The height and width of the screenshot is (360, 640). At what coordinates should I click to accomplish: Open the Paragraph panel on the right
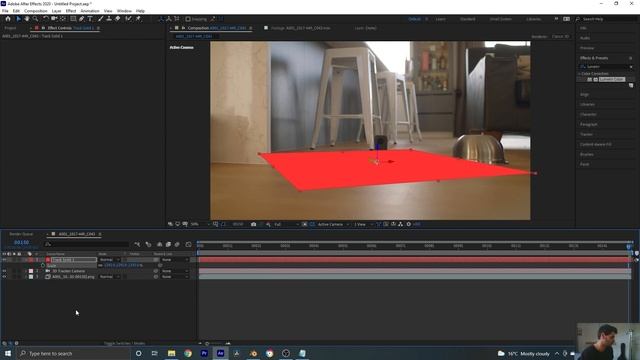[x=589, y=124]
